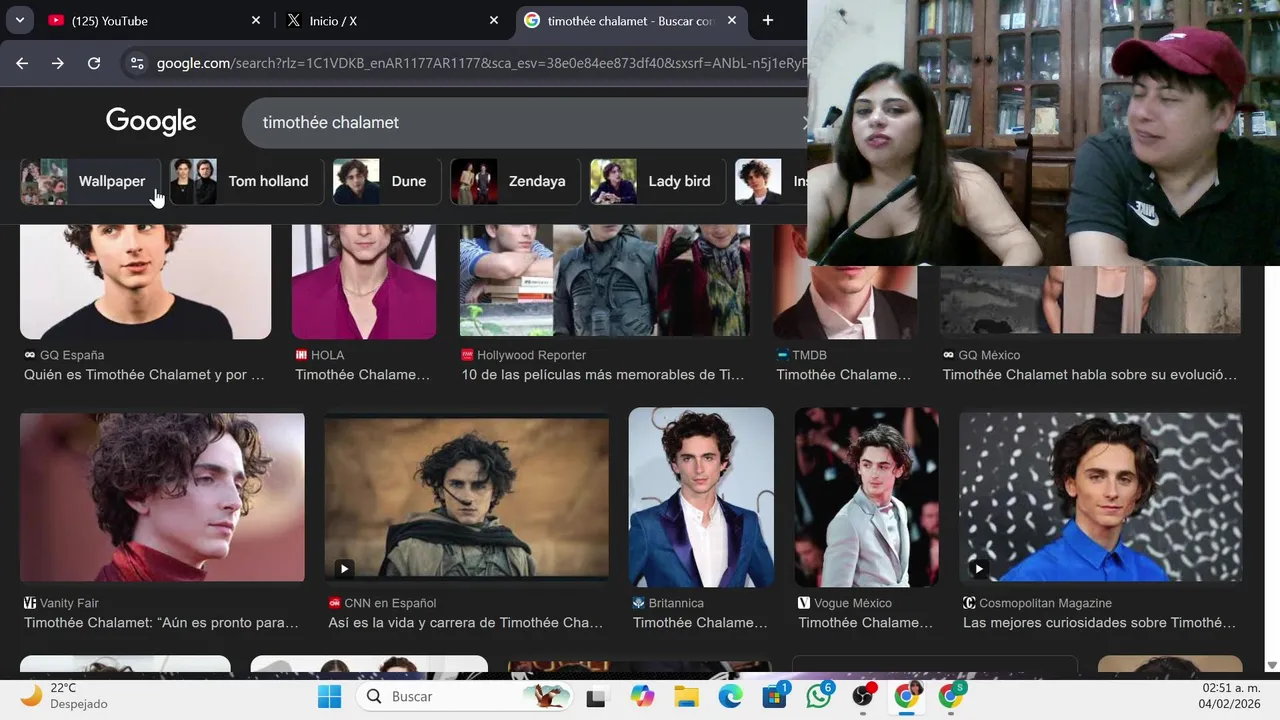Close the YouTube tab
Screen dimensions: 1280x720
255,20
